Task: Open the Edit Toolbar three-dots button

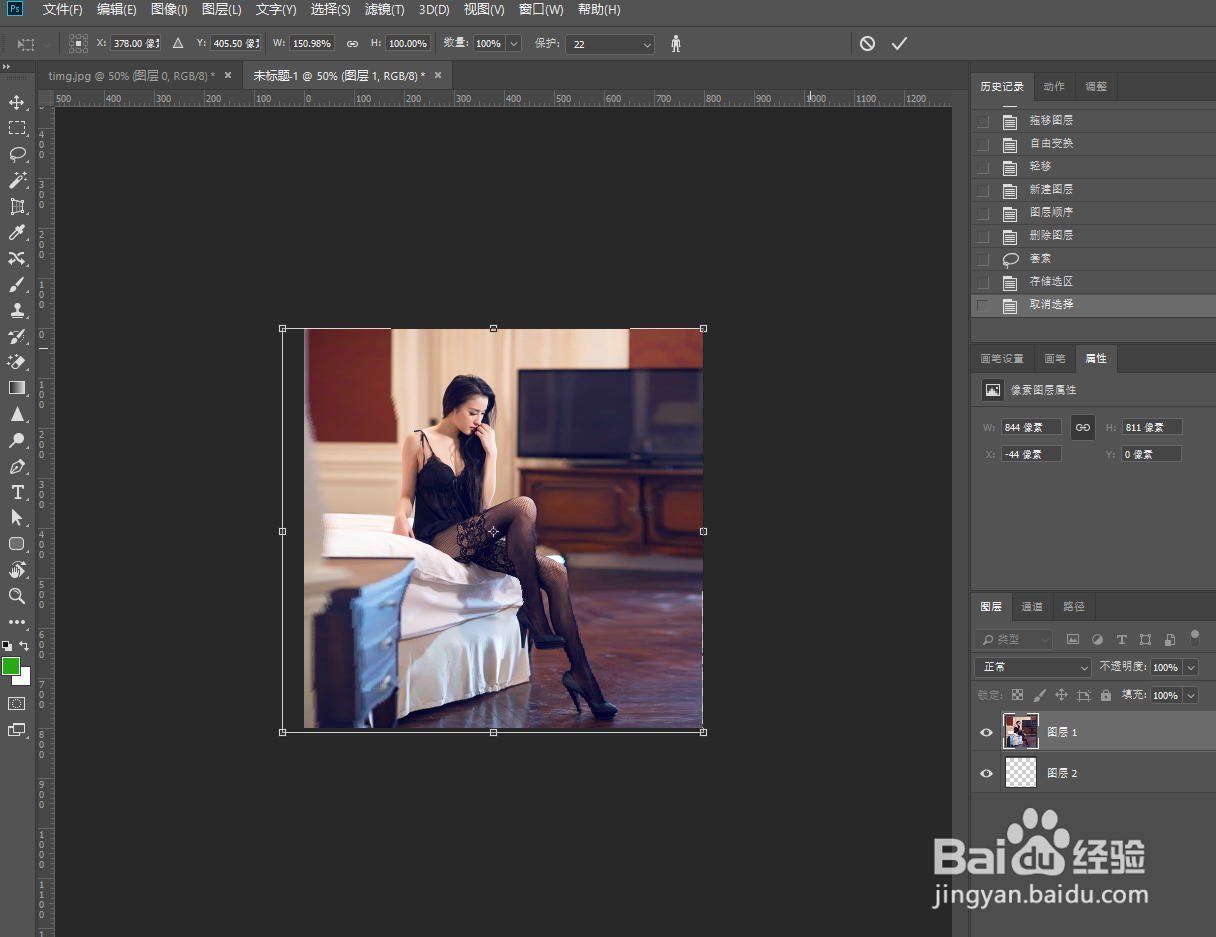Action: [x=17, y=622]
